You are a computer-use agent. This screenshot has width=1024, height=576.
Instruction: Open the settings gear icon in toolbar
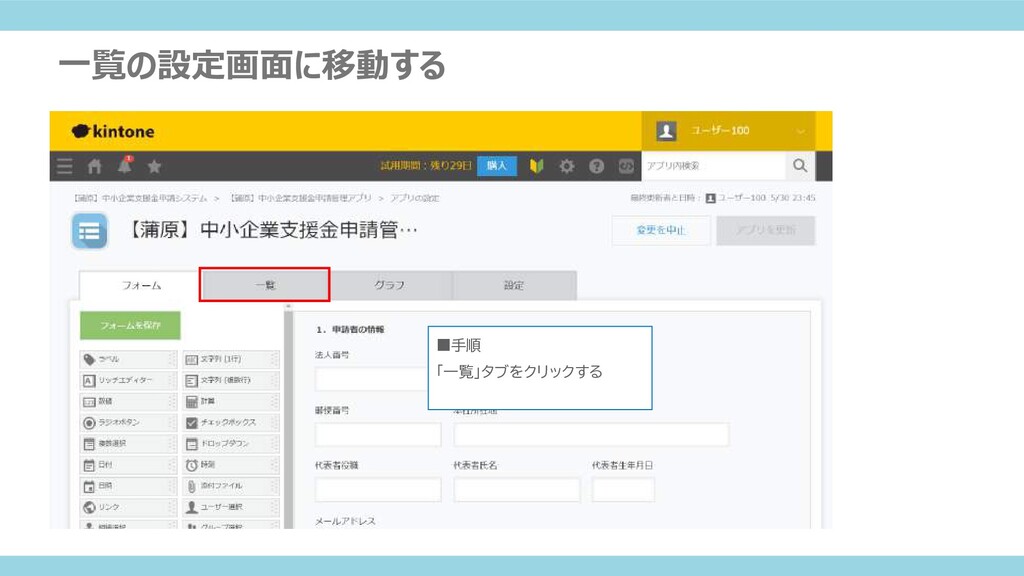click(566, 166)
